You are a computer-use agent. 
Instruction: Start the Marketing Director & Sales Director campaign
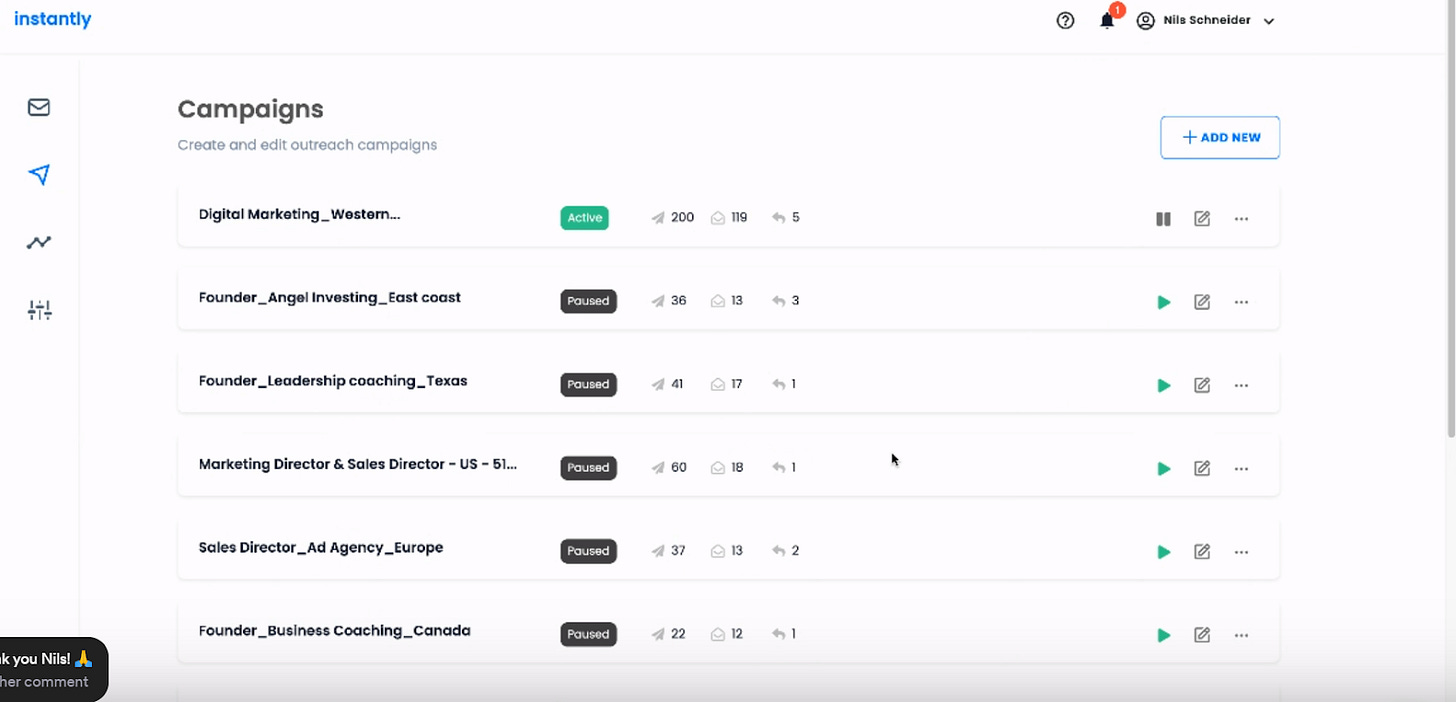[x=1163, y=468]
